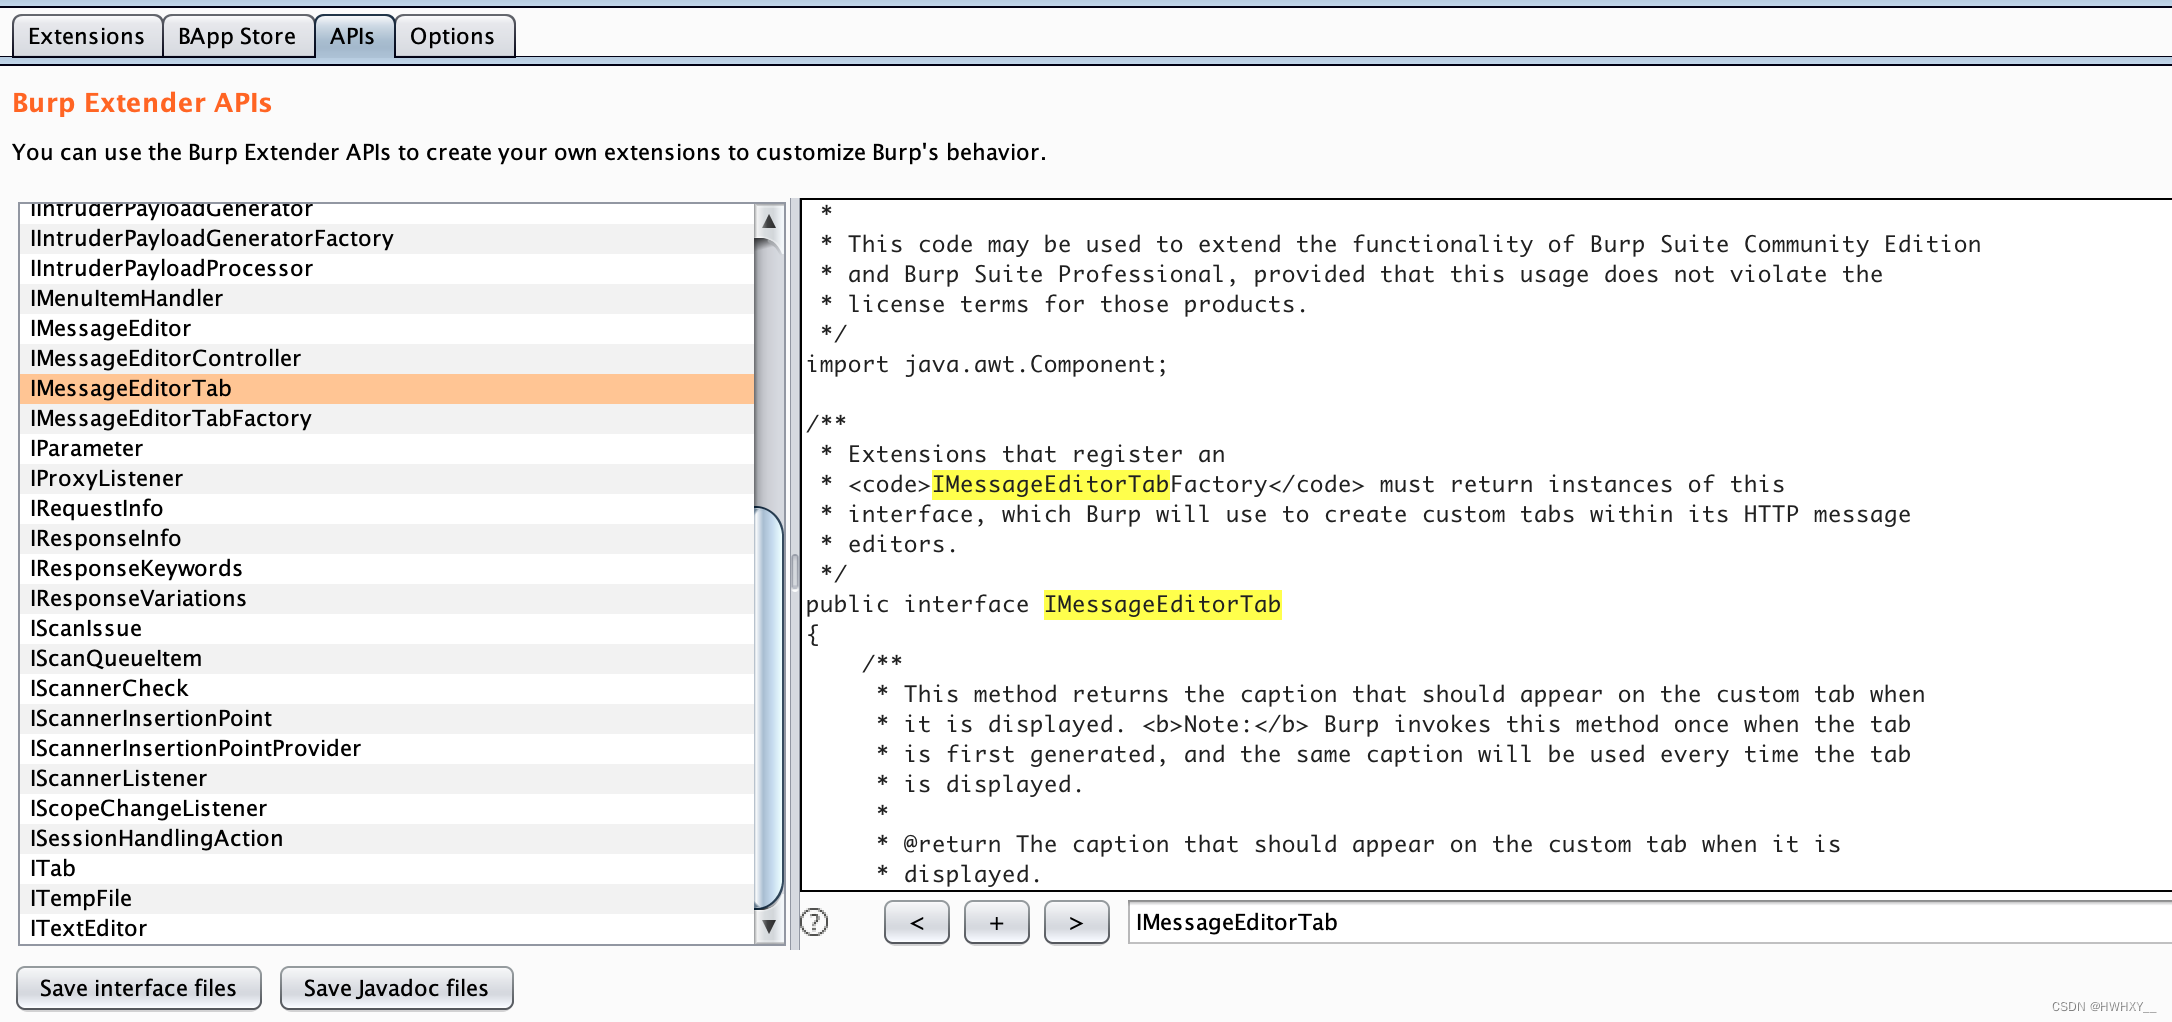
Task: Select ISessionHandlingAction in the API list
Action: pos(386,838)
